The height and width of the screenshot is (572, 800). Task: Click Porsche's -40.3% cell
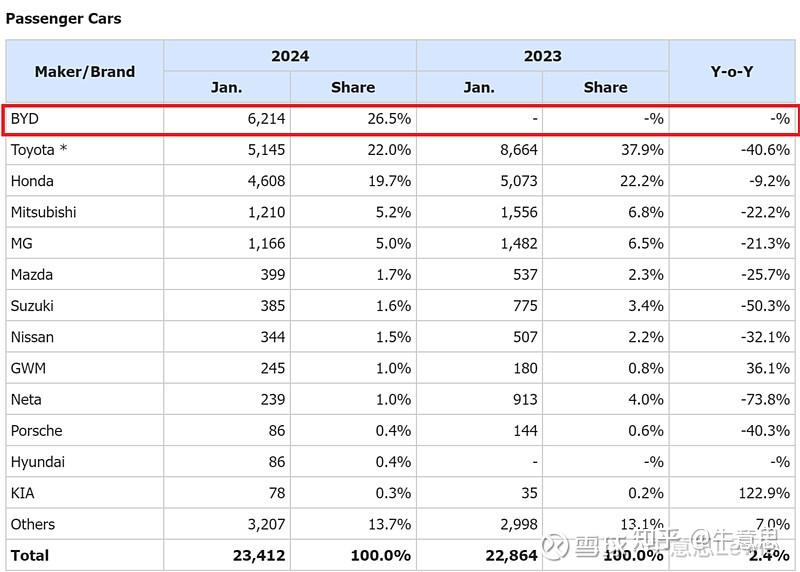pyautogui.click(x=732, y=430)
